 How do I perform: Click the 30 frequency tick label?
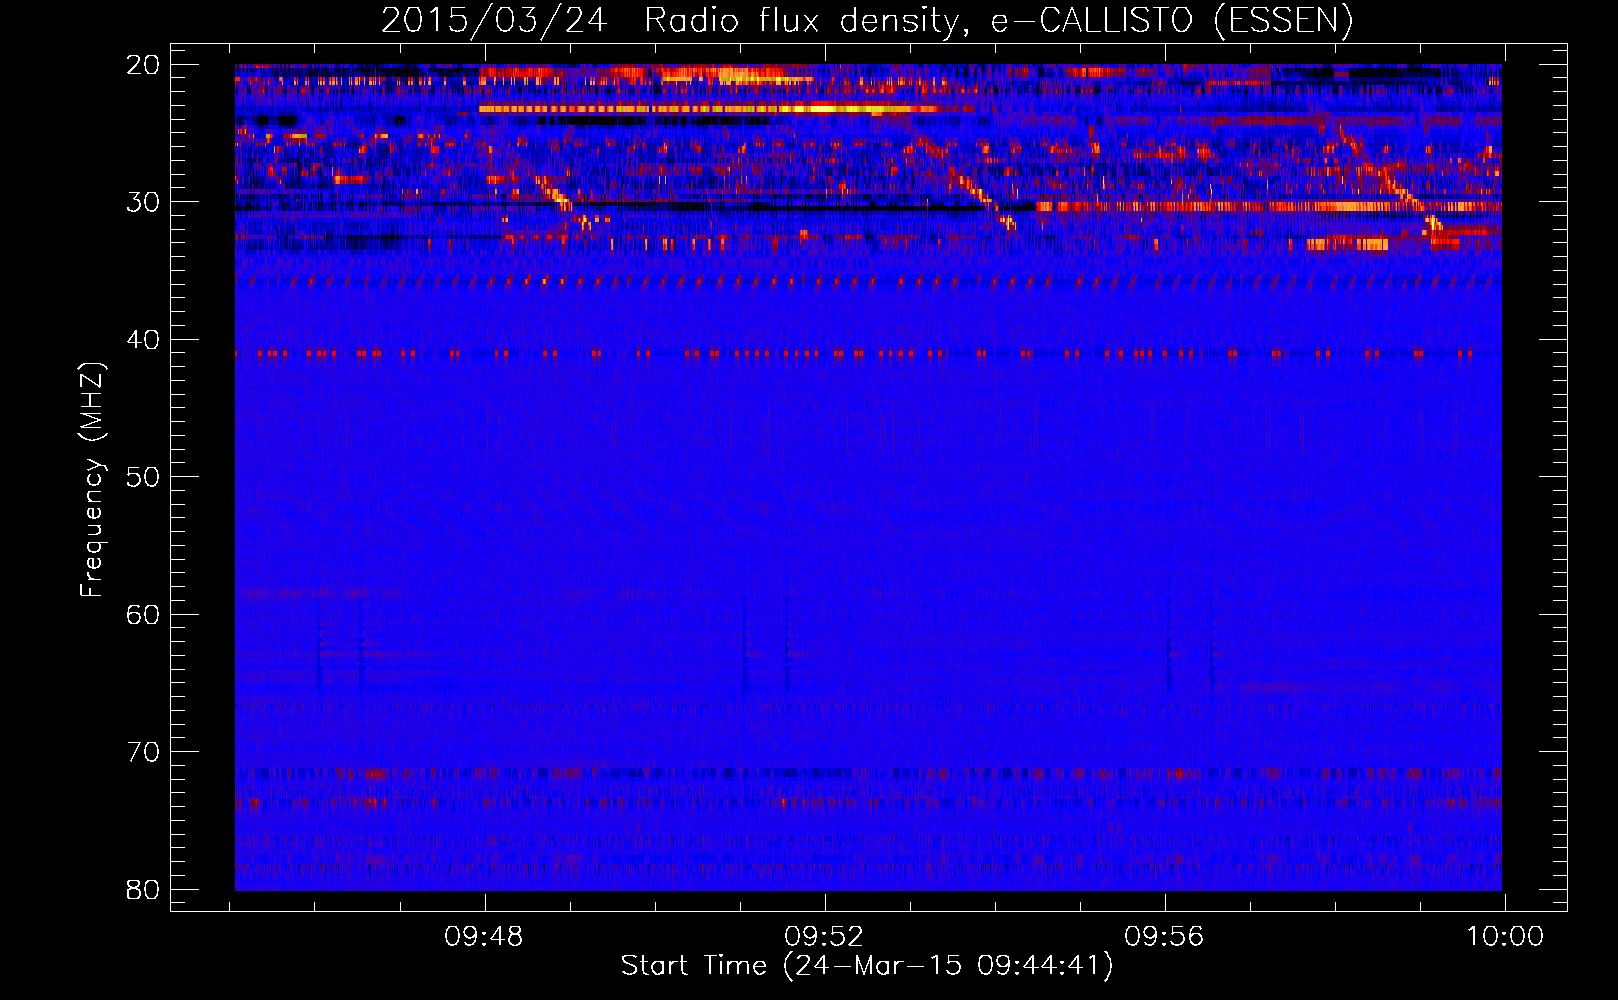[143, 202]
